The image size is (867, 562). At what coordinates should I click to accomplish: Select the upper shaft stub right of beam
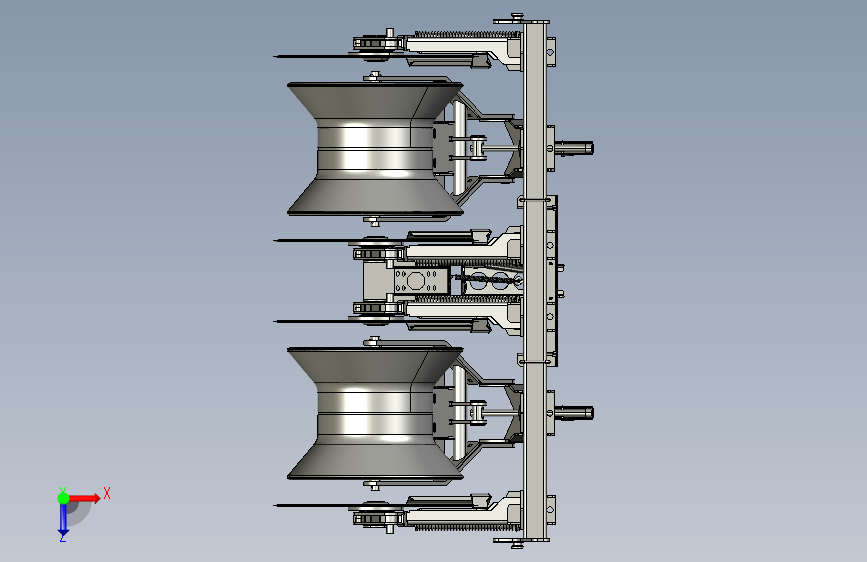[x=574, y=148]
